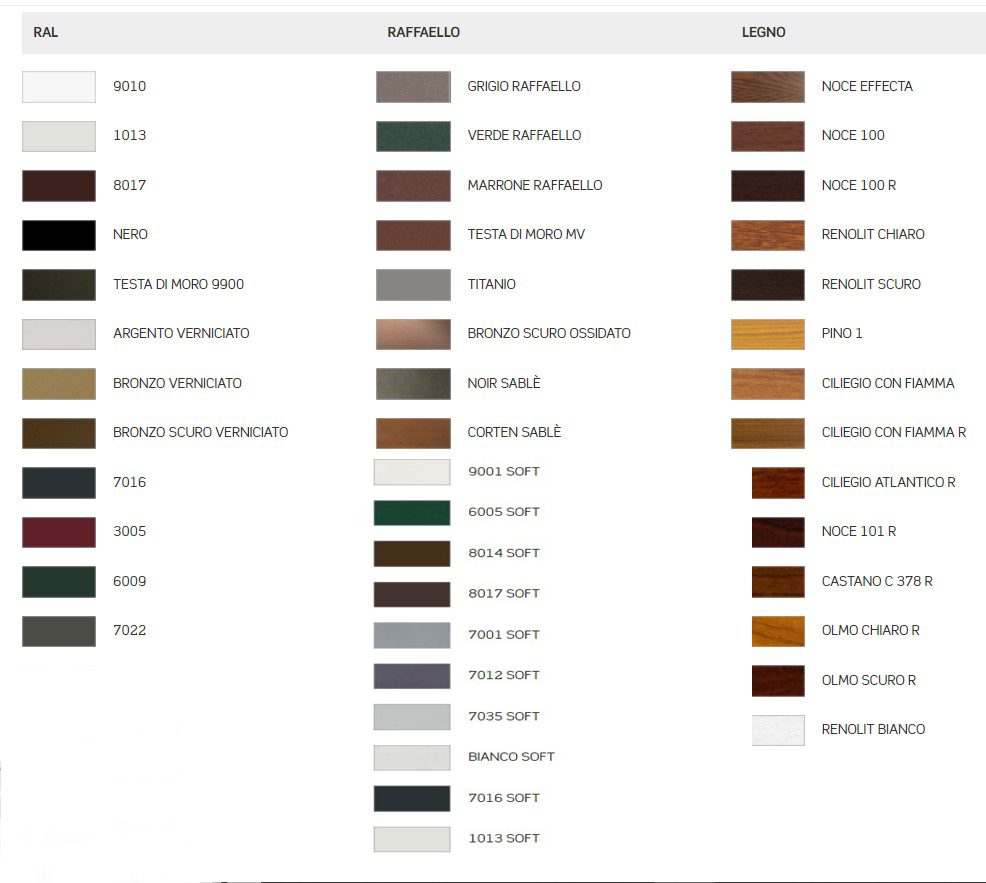Select the Olmo Scuro R swatch
This screenshot has height=883, width=986.
pos(778,680)
